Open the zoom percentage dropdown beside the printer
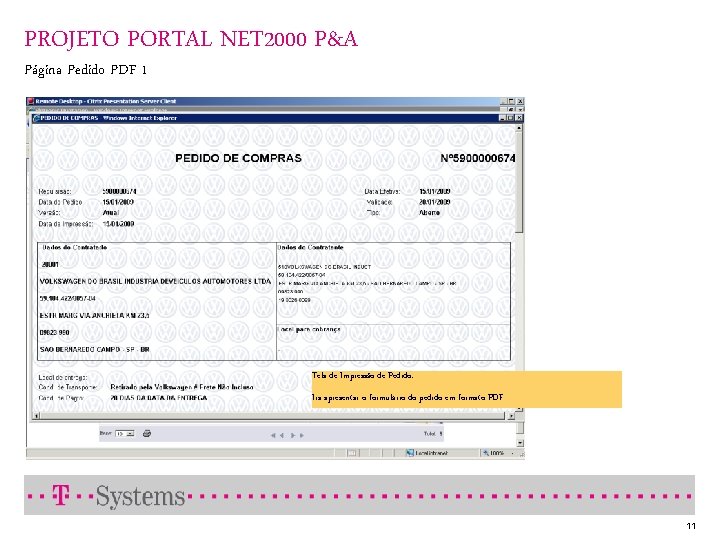This screenshot has height=540, width=720. (x=124, y=433)
